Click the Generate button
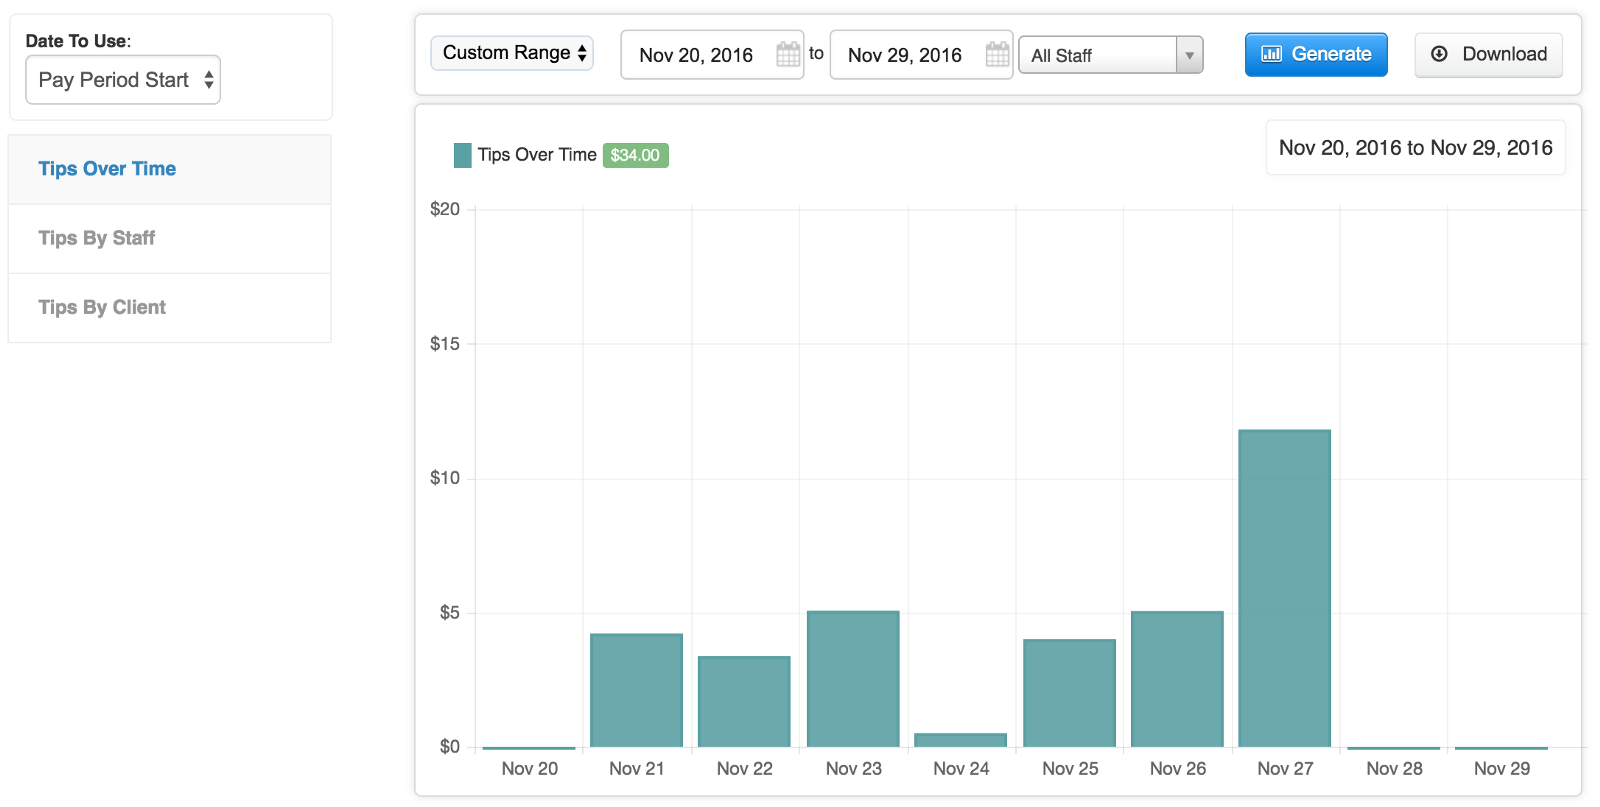Screen dimensions: 1600x807 (x=1316, y=54)
